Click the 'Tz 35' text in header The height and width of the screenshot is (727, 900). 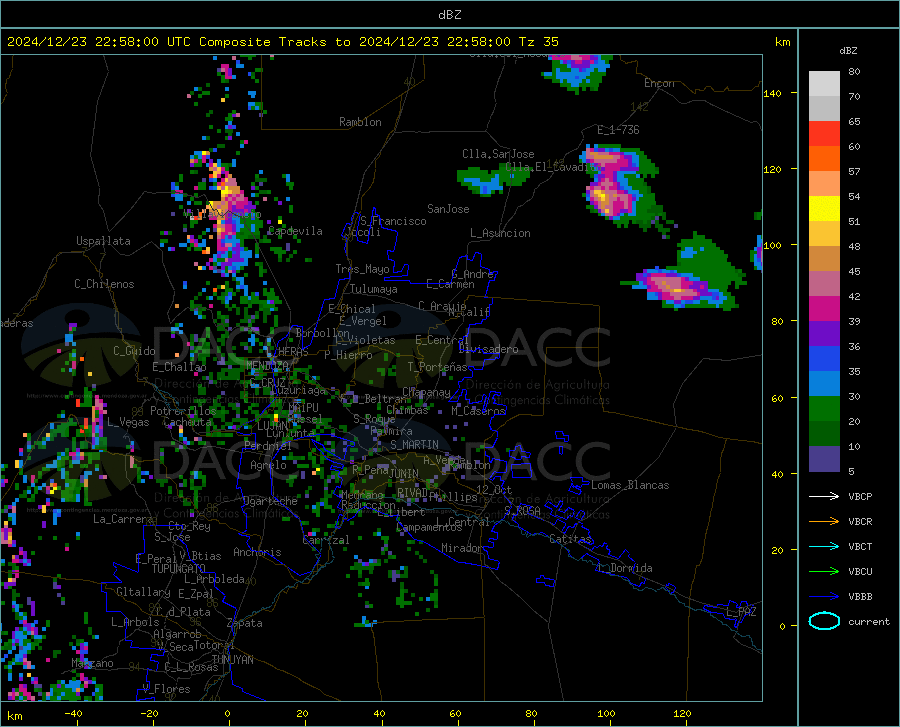(x=539, y=42)
